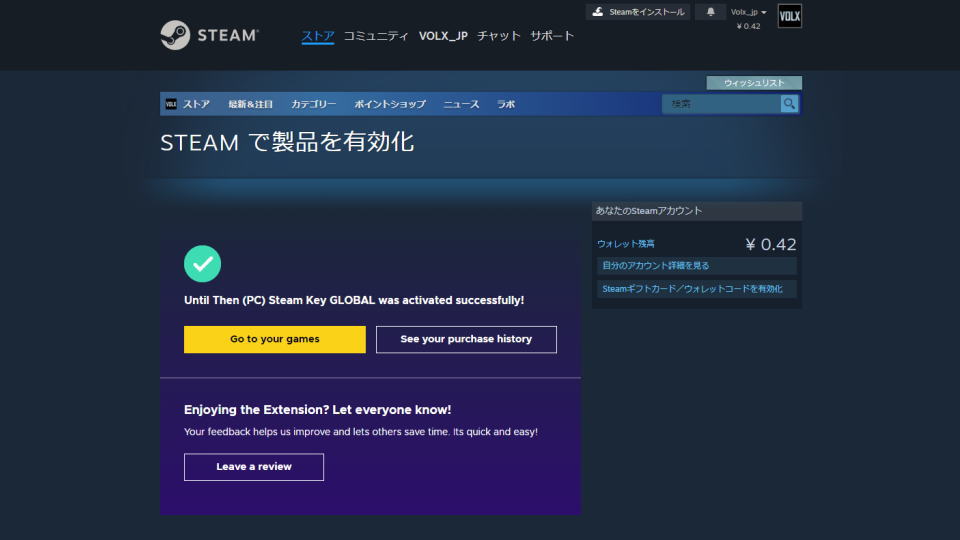Open the 最新＆注目 menu
Screen dimensions: 960x540
tap(250, 104)
